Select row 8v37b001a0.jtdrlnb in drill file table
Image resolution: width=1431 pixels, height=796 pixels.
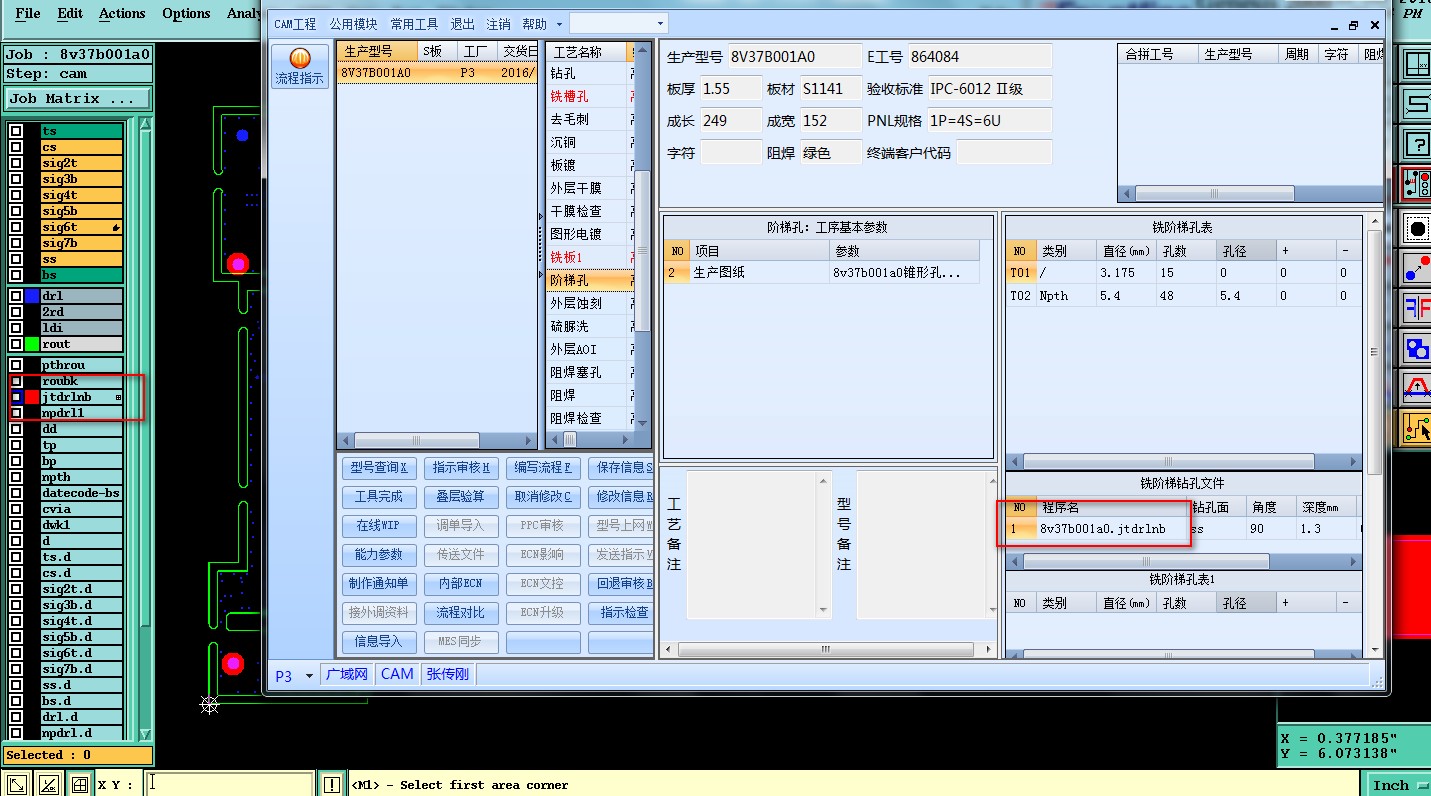click(x=1183, y=528)
